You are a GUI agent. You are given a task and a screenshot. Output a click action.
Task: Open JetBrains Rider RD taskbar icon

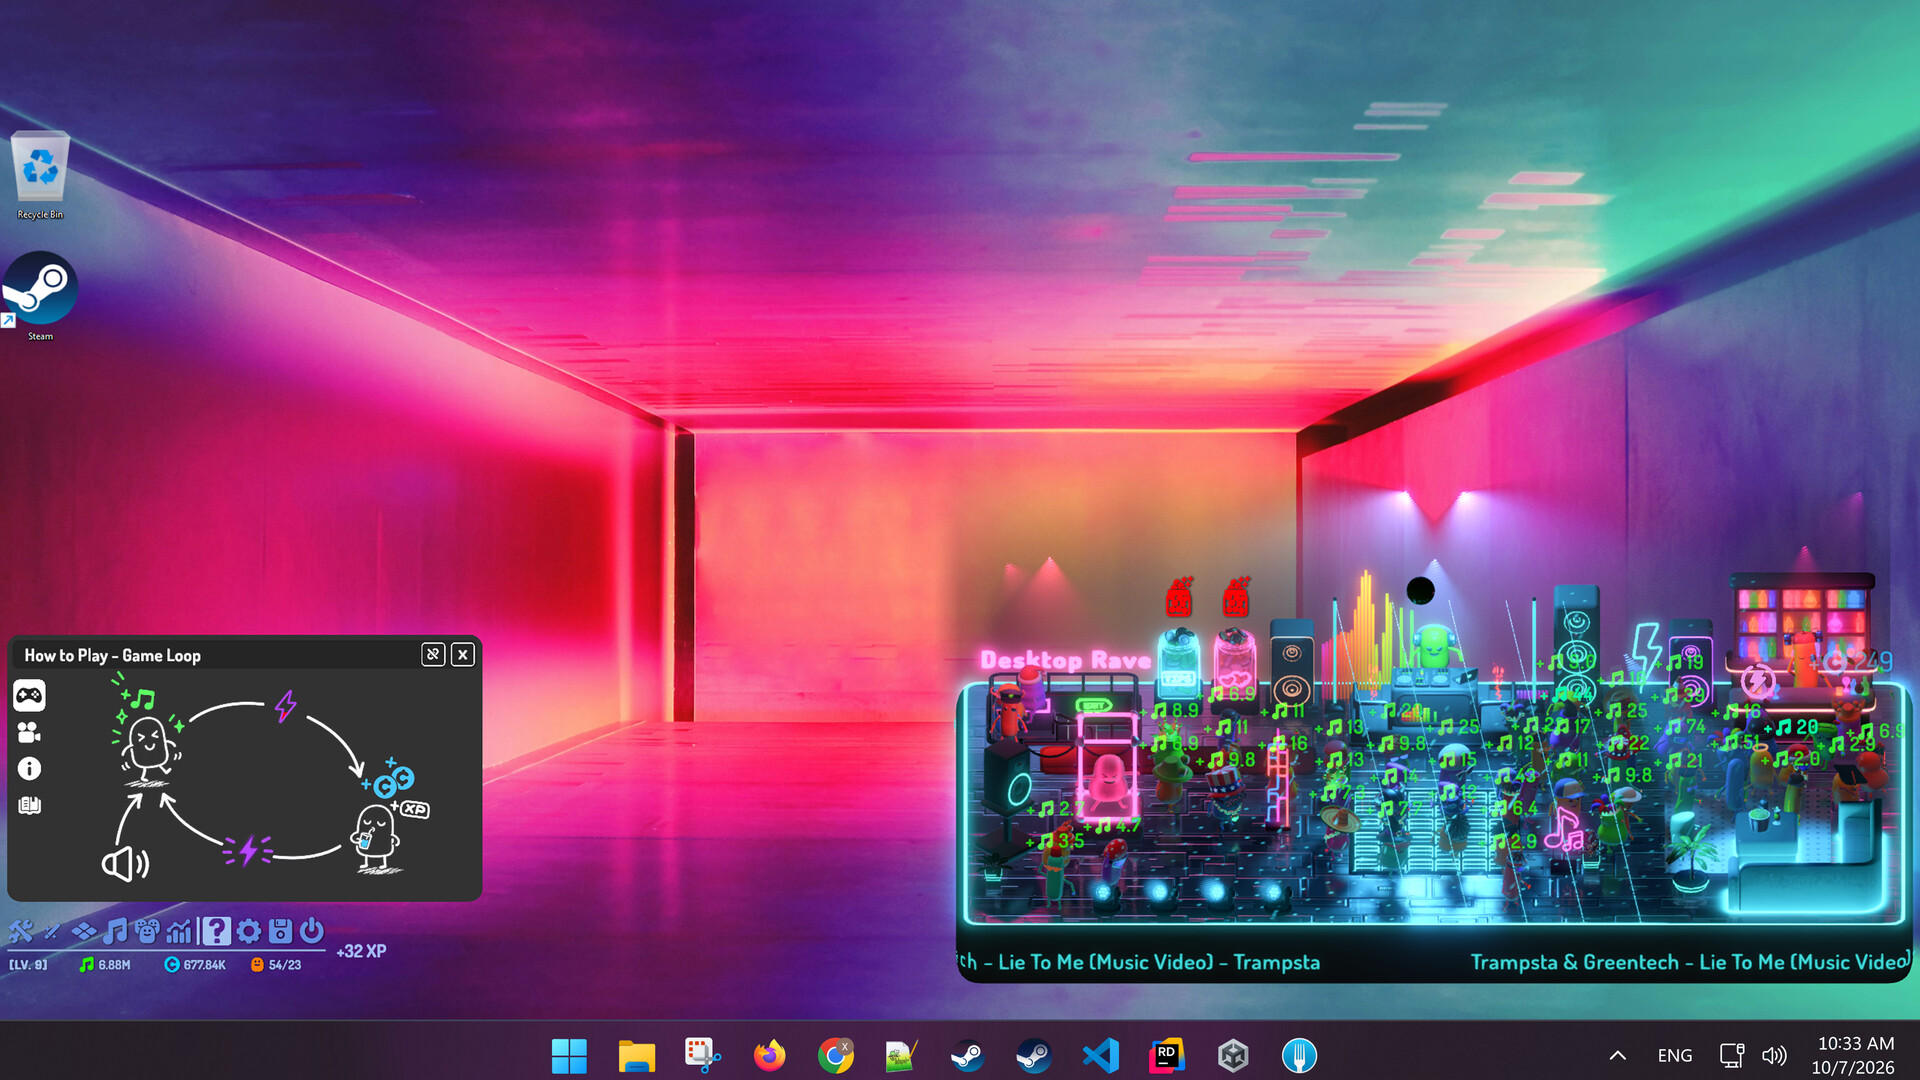point(1167,1055)
